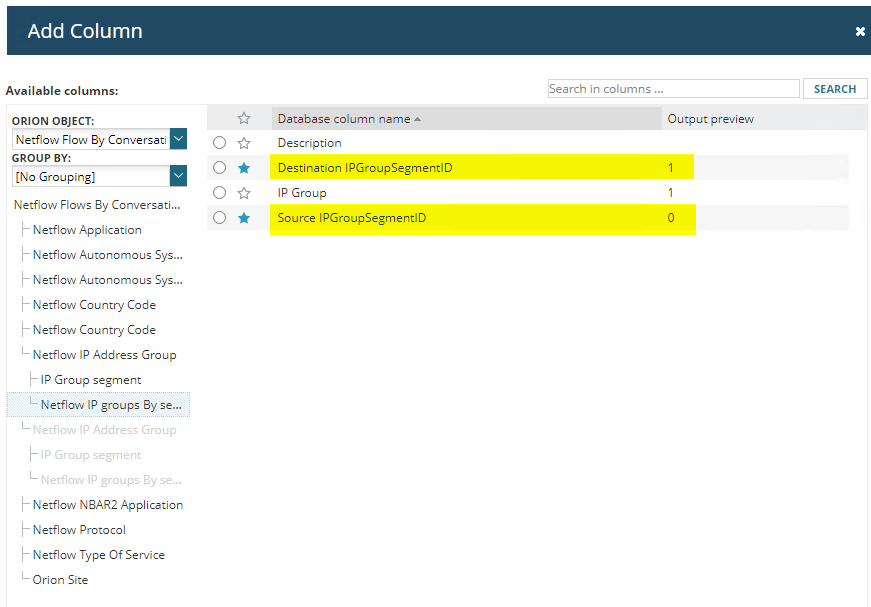This screenshot has width=871, height=607.
Task: Click the SEARCH button
Action: tap(835, 89)
